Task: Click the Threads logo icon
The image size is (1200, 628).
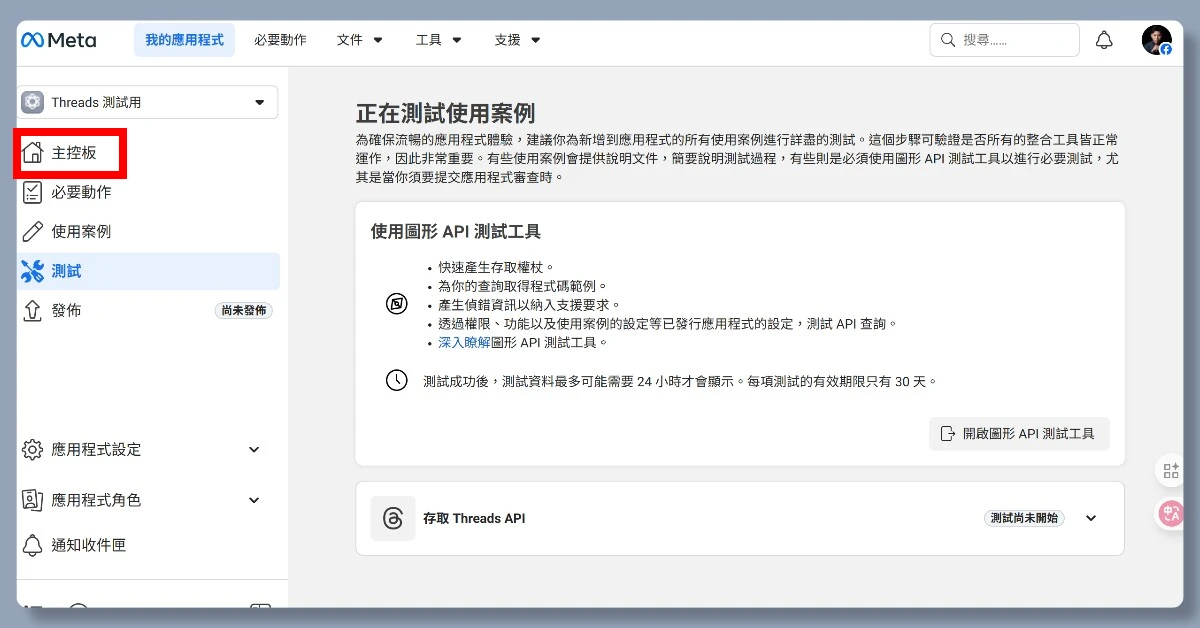Action: 393,518
